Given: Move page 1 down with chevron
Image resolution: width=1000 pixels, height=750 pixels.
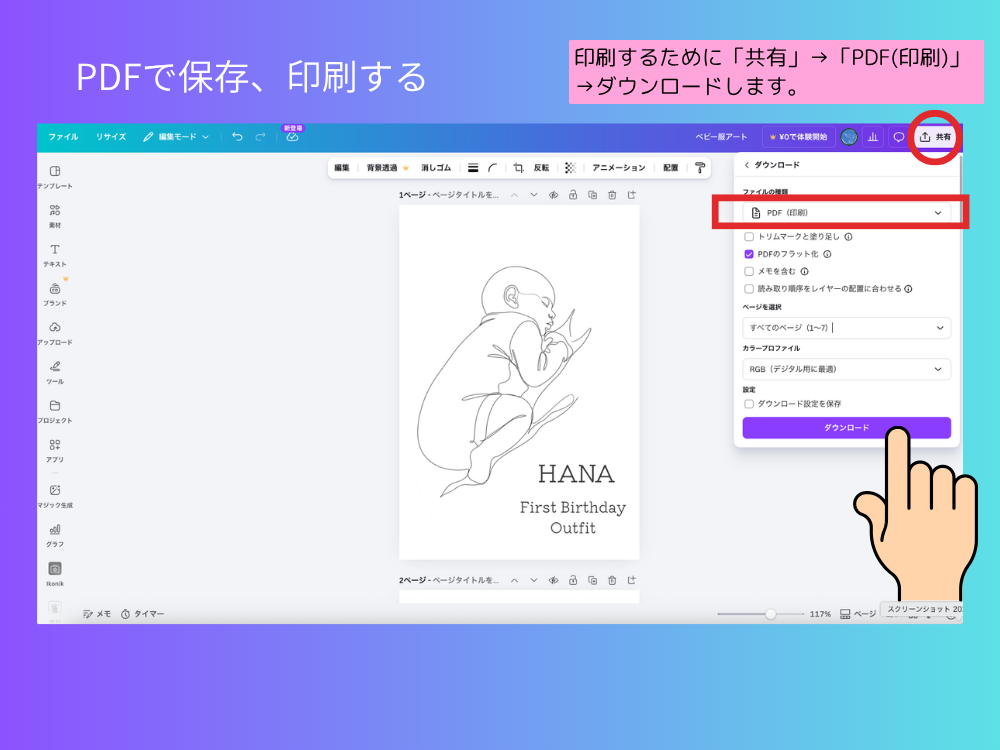Looking at the screenshot, I should [534, 195].
